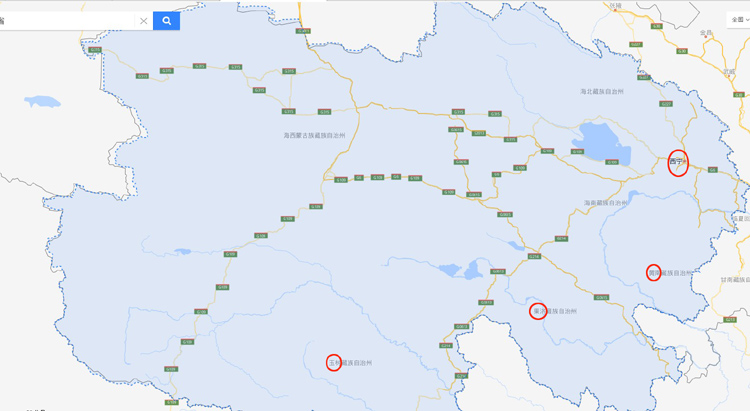Screen dimensions: 750x411
Task: Select the circled 玉树 label on map
Action: (334, 363)
